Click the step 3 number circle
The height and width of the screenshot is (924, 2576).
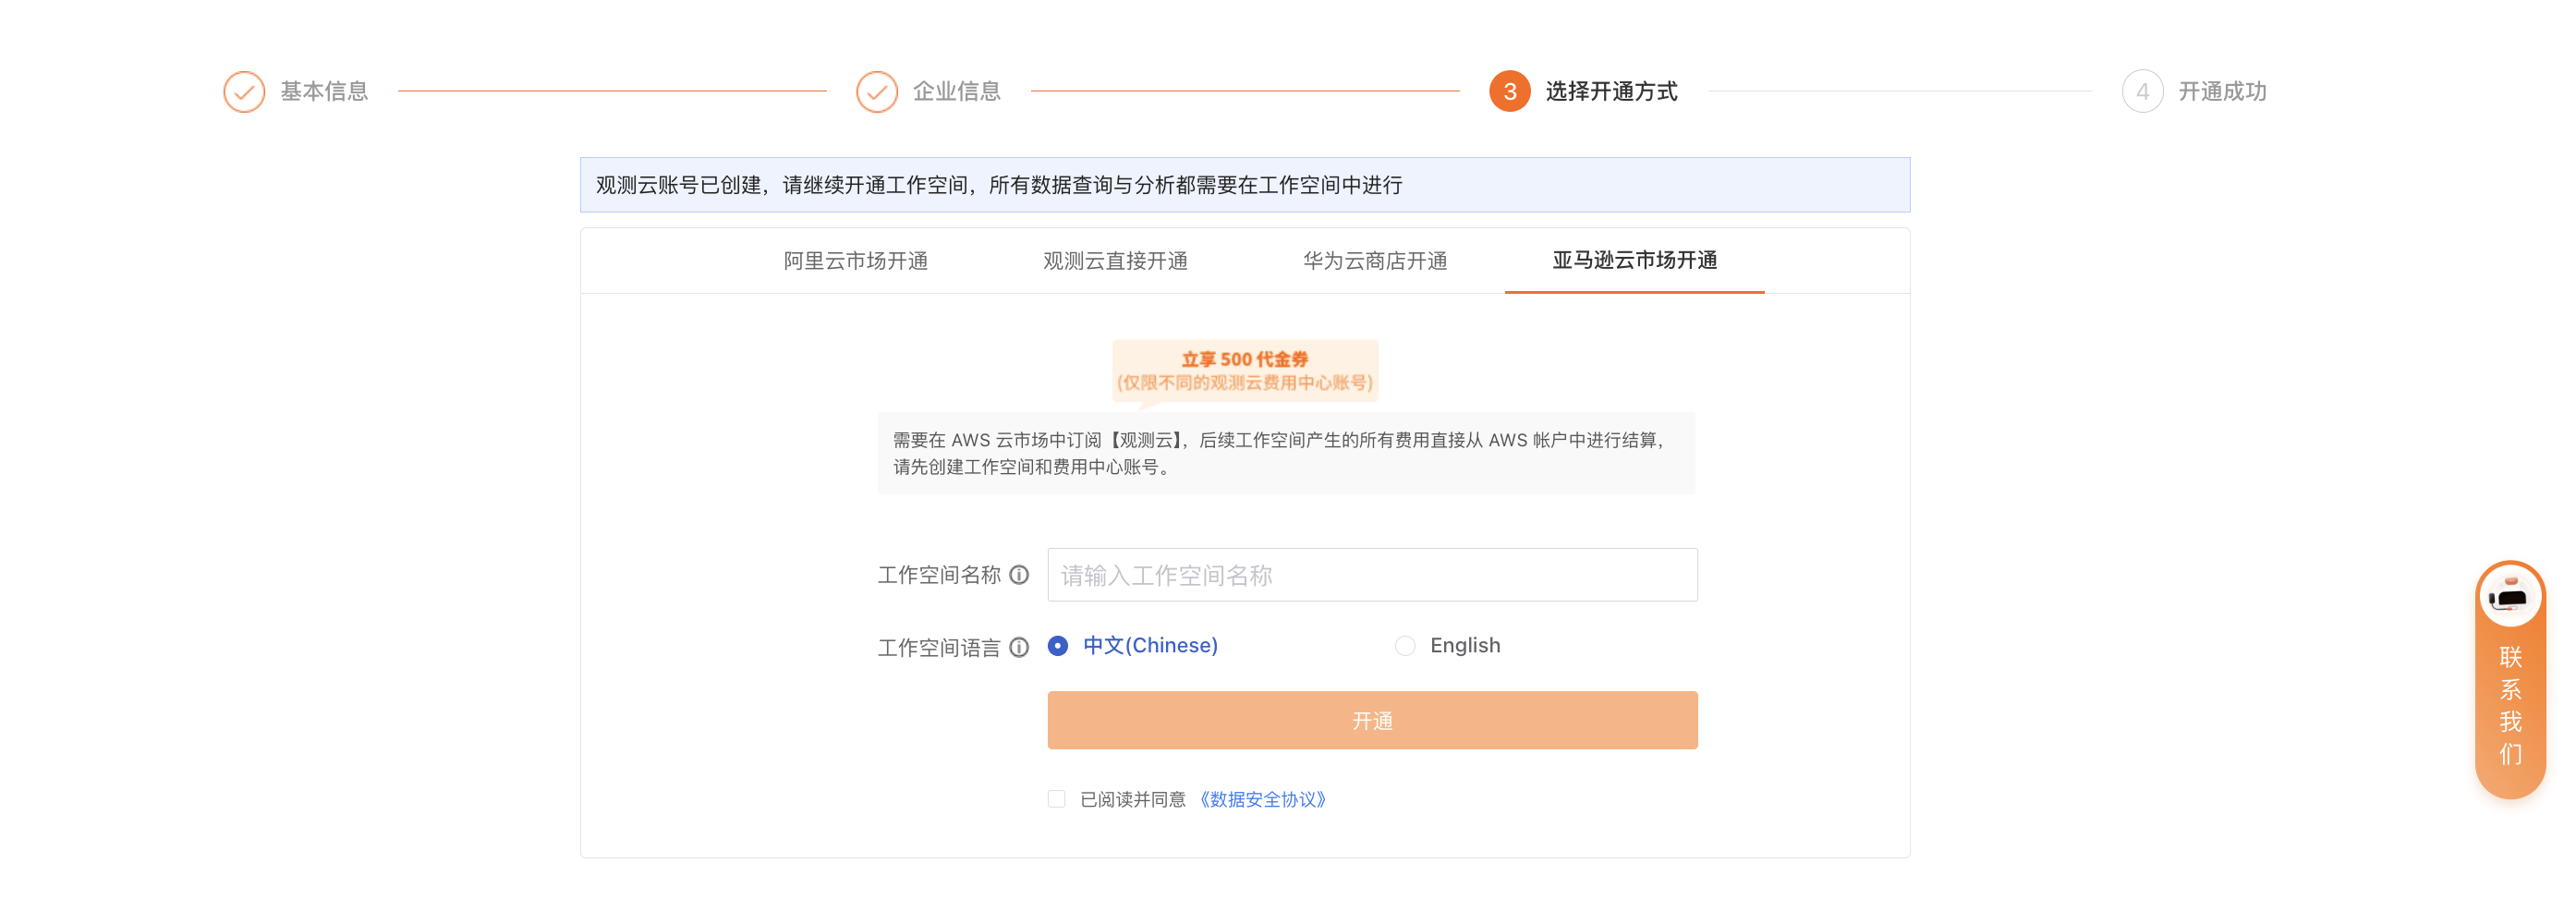1509,92
